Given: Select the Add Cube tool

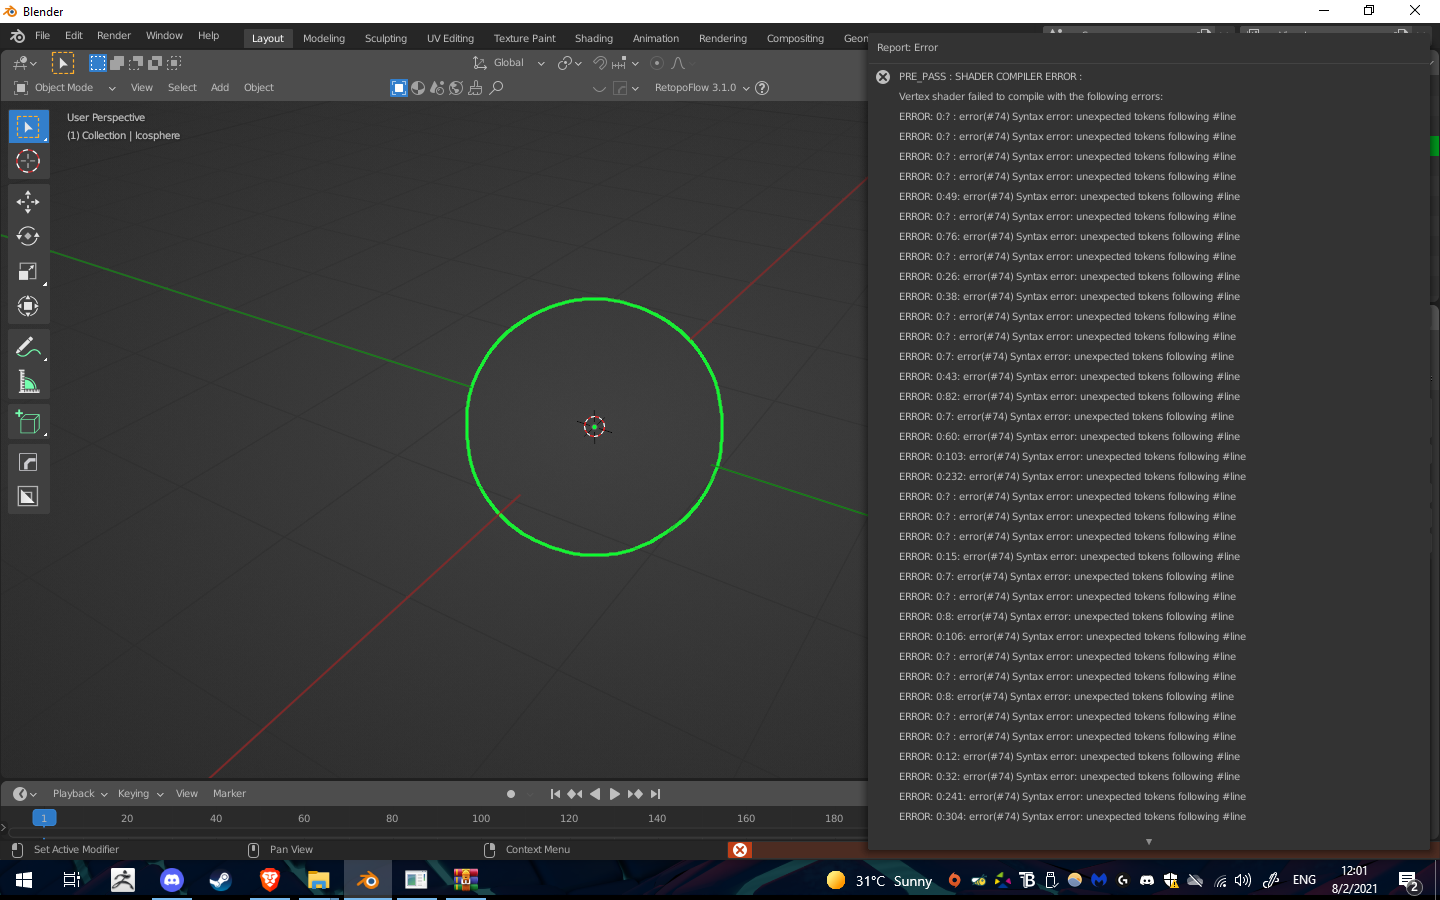Looking at the screenshot, I should point(28,422).
